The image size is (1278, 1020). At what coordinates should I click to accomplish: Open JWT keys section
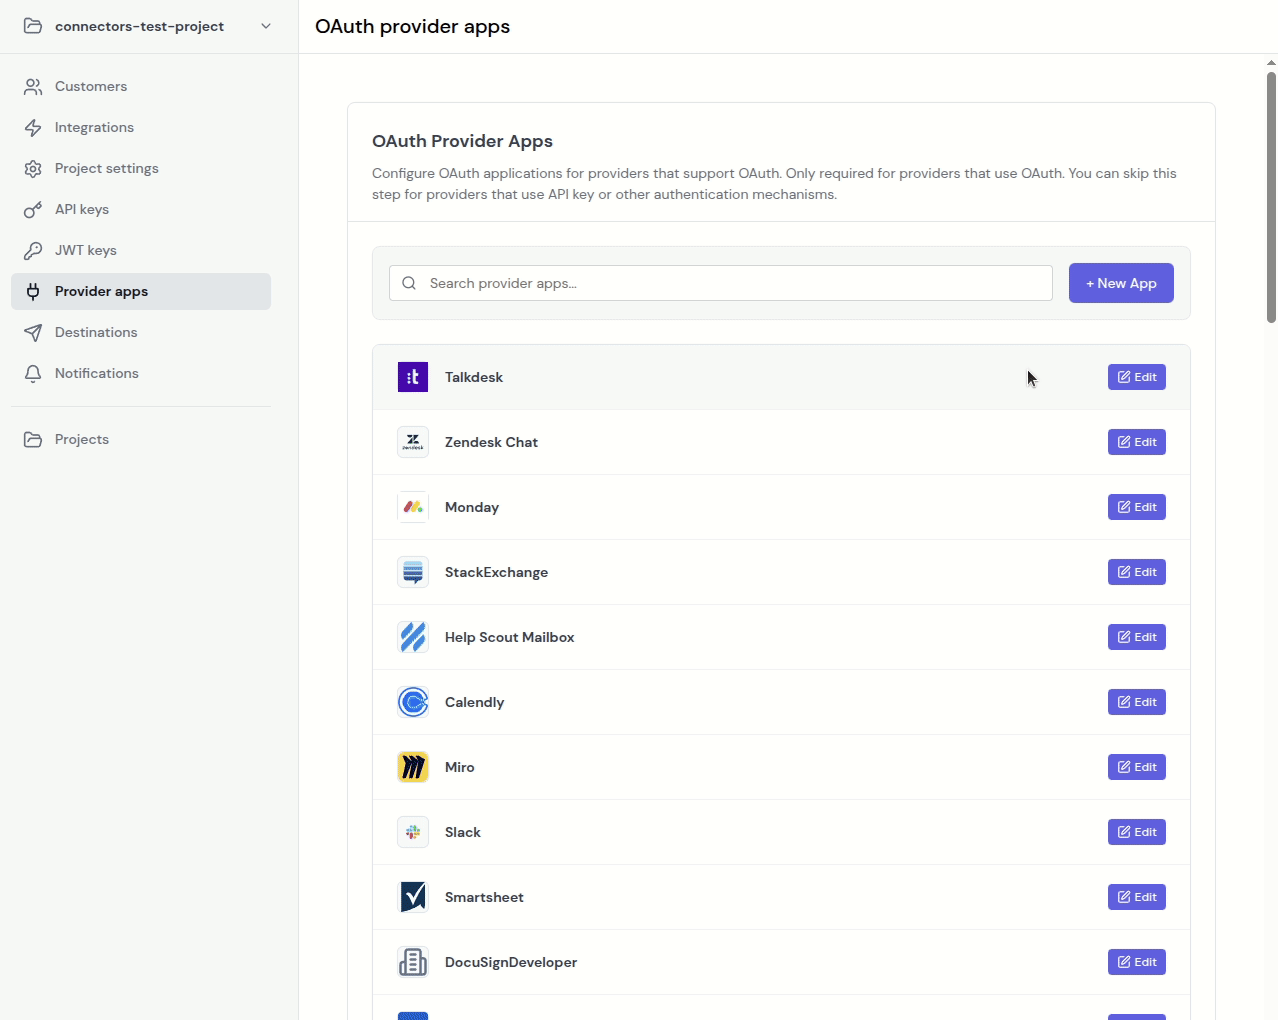tap(141, 251)
